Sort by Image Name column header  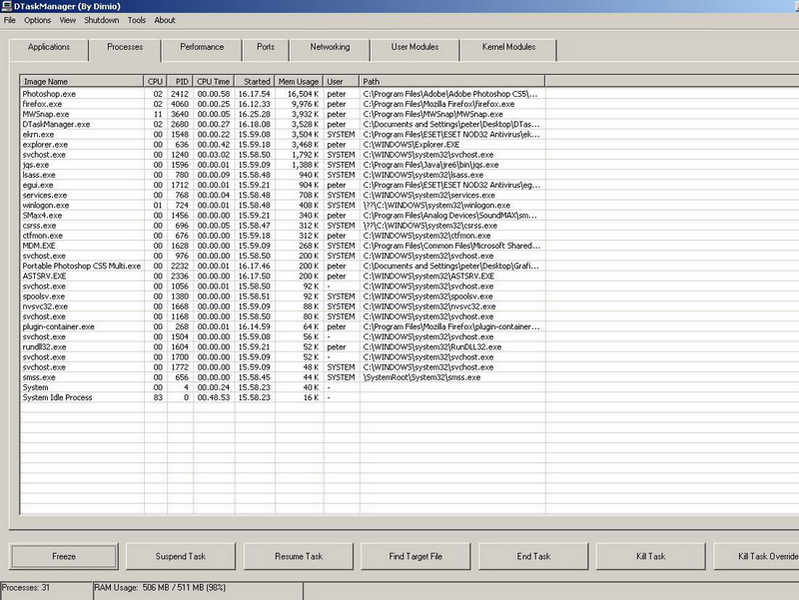tap(82, 81)
